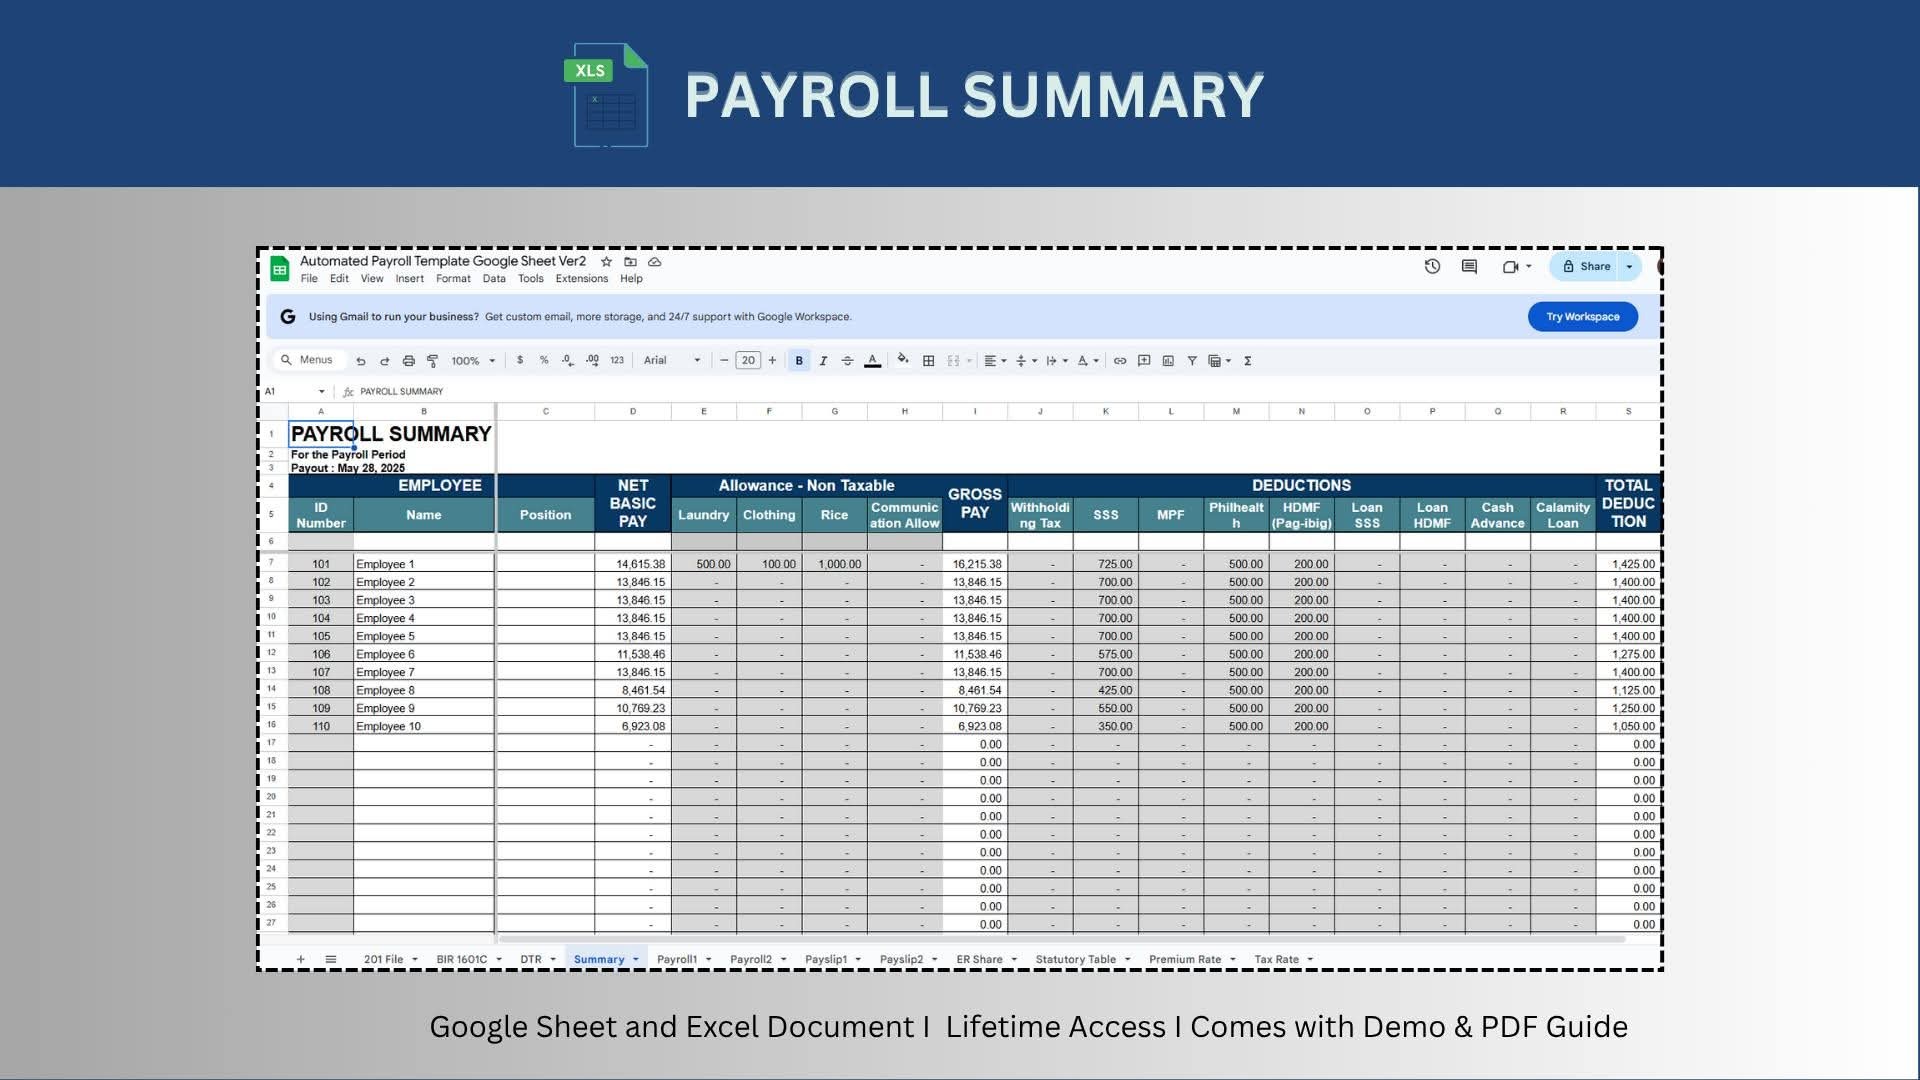1920x1080 pixels.
Task: Click the redo icon in toolbar
Action: tap(384, 361)
